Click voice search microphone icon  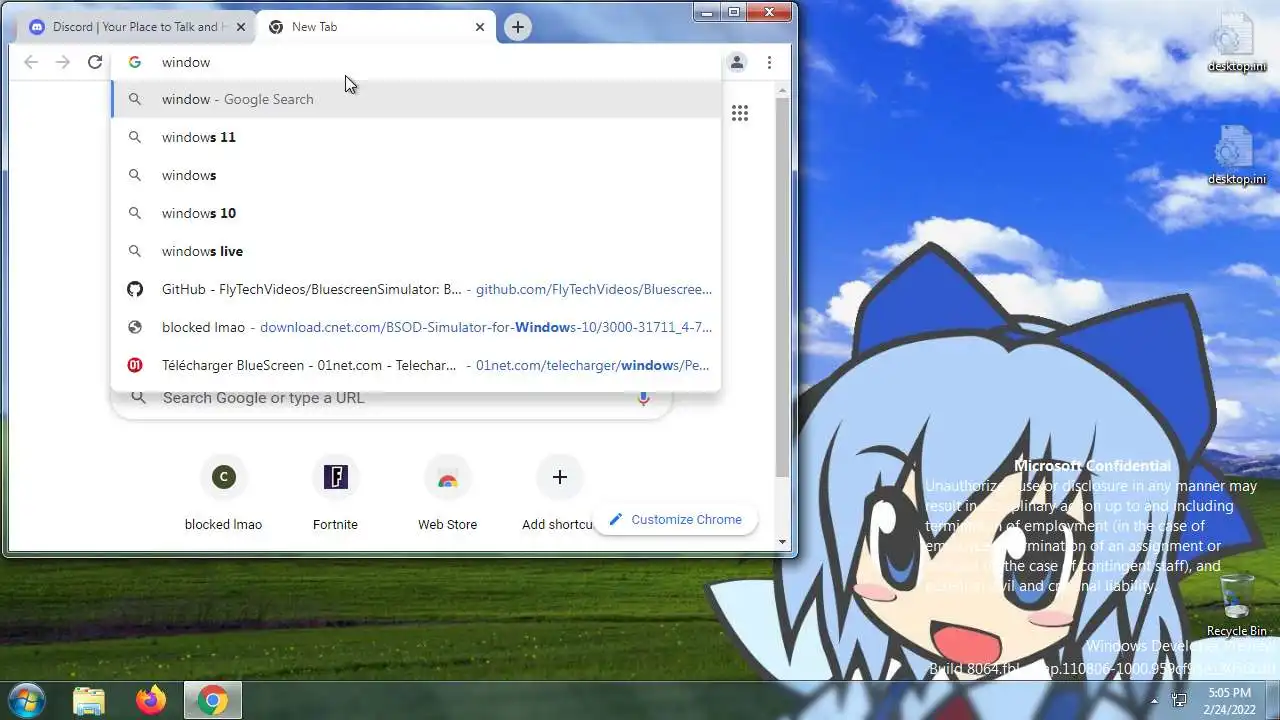(x=643, y=398)
